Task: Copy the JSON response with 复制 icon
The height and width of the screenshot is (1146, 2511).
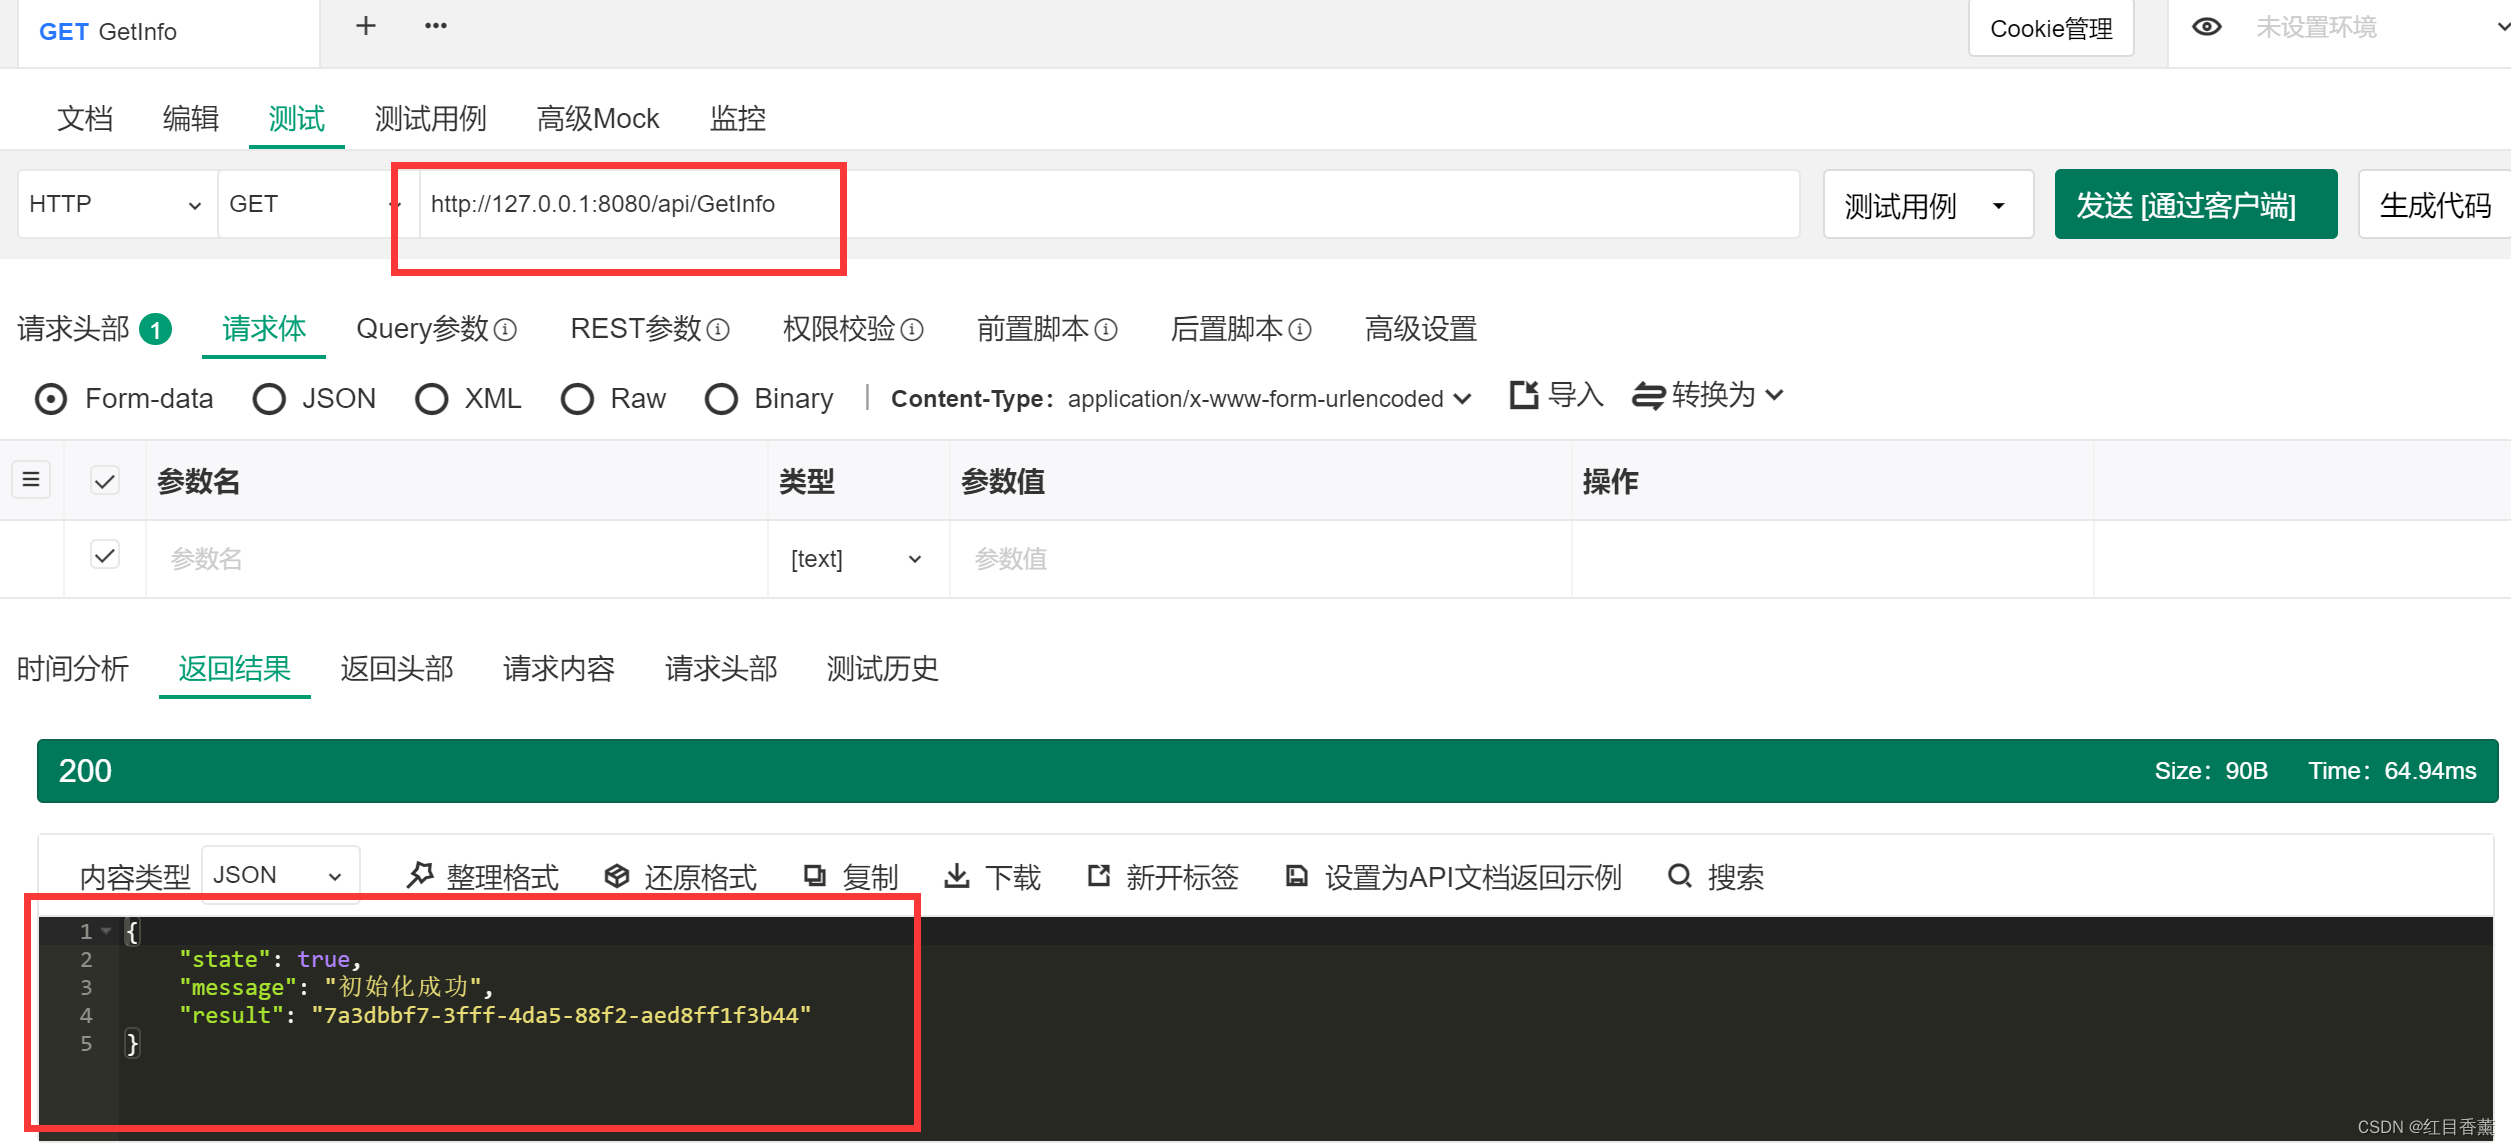Action: pos(813,875)
